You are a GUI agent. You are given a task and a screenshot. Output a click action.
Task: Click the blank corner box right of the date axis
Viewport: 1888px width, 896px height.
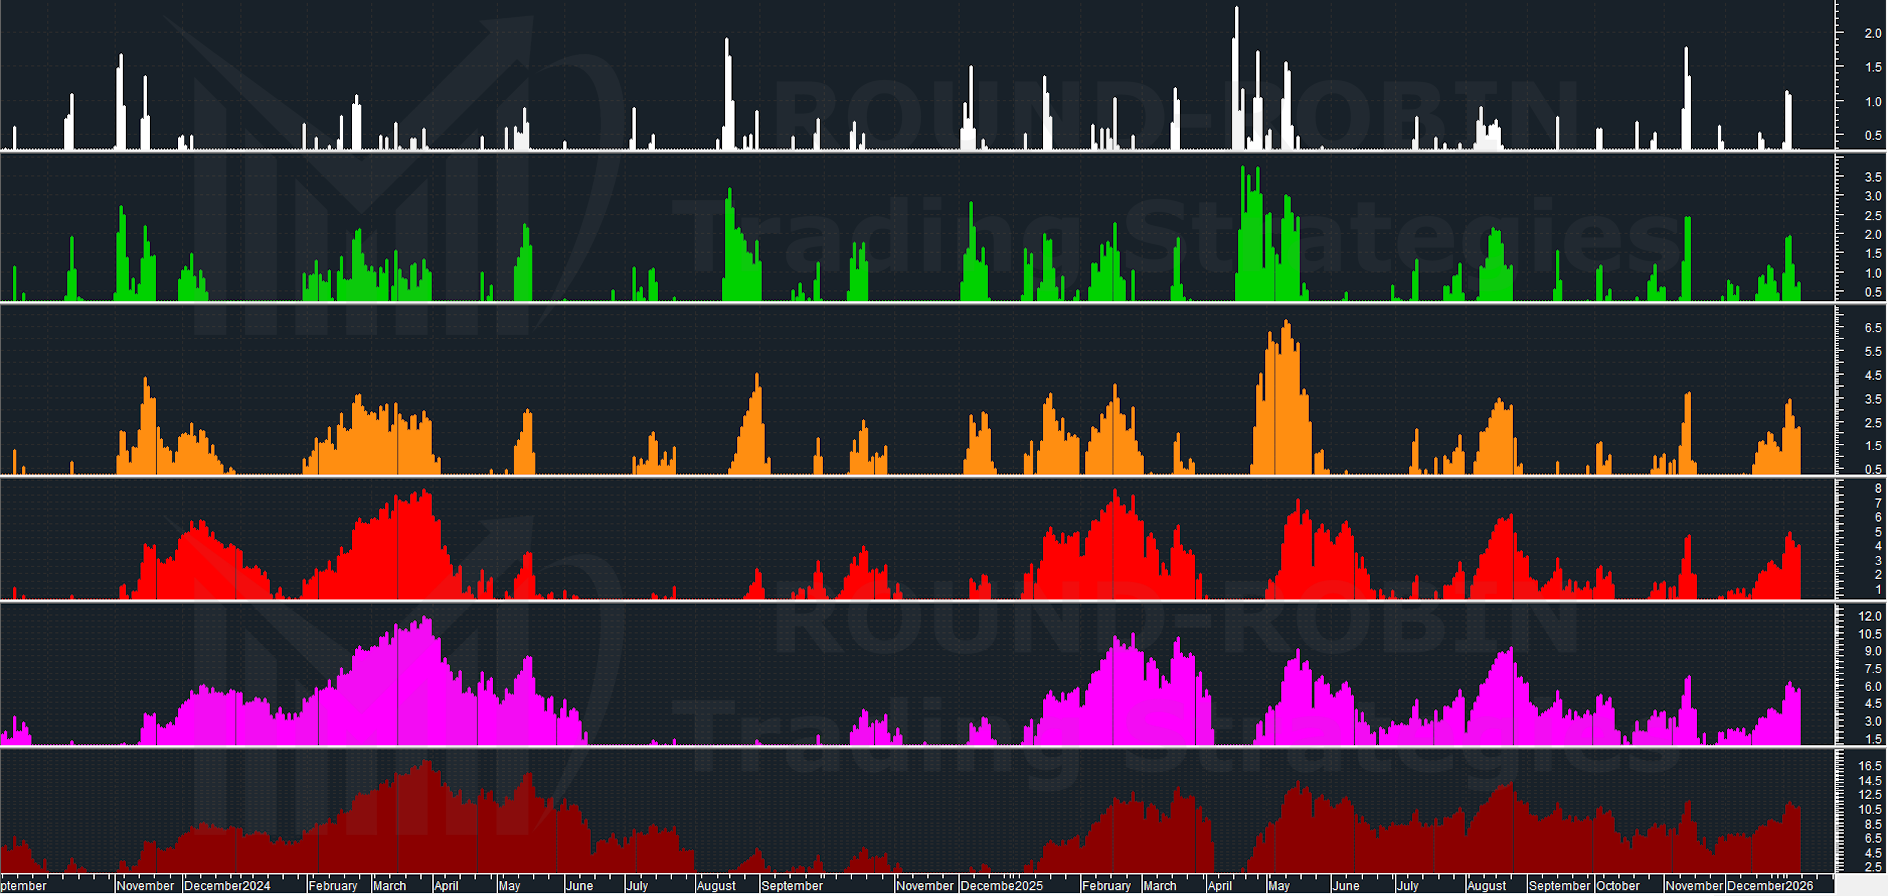click(1860, 885)
